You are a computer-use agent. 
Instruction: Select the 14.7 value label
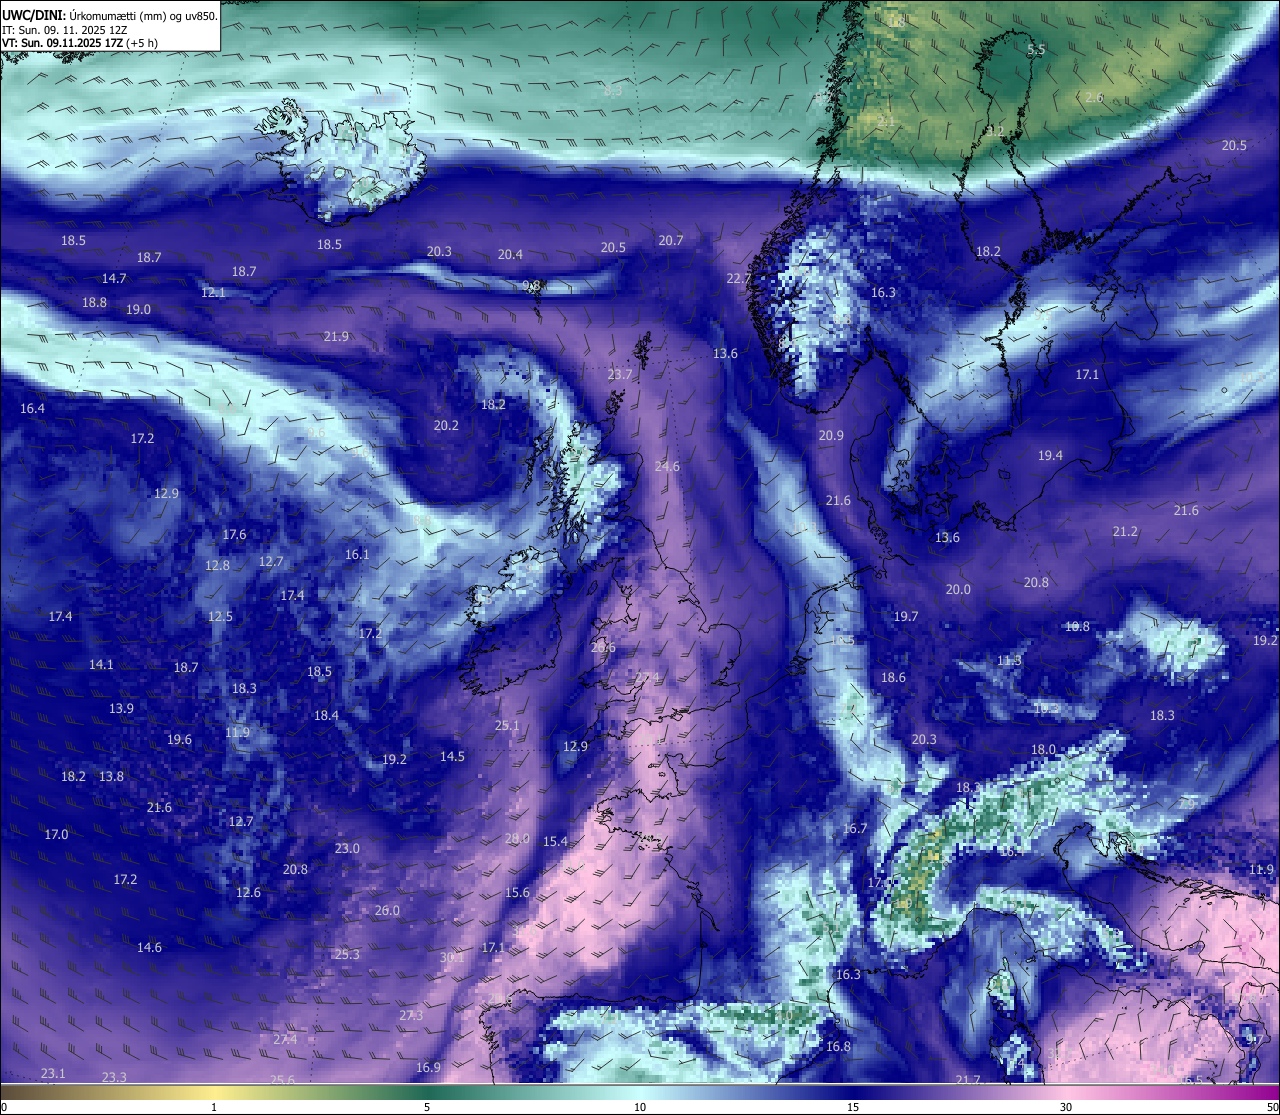coord(114,278)
